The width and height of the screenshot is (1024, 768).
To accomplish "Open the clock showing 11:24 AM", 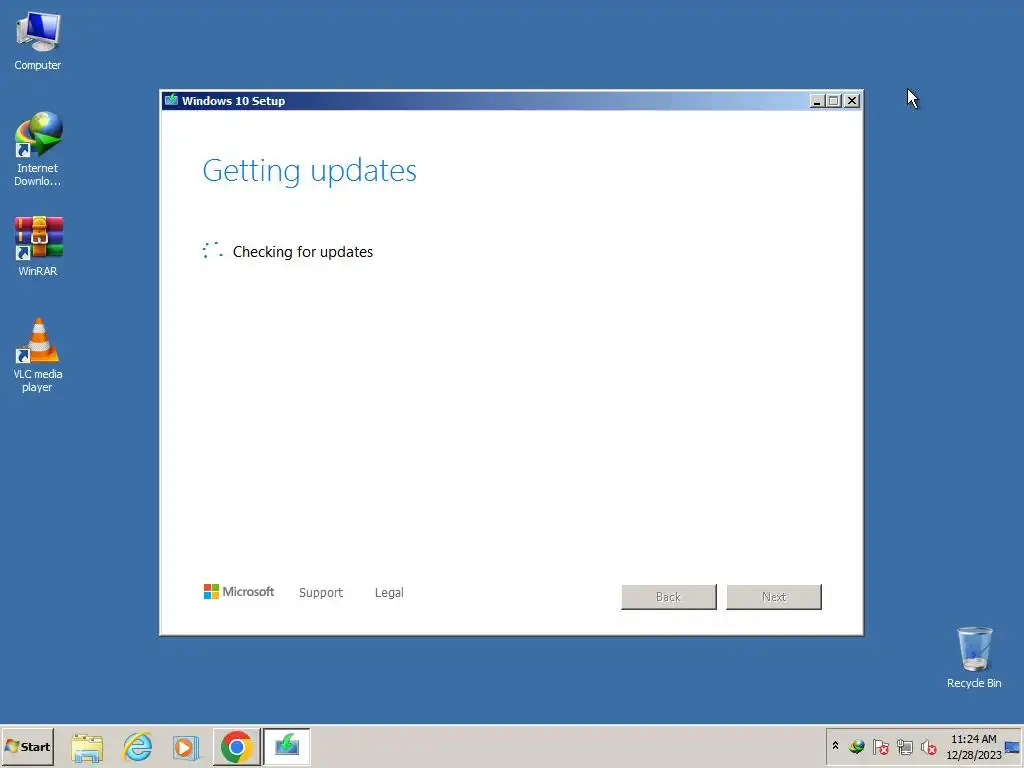I will click(974, 746).
